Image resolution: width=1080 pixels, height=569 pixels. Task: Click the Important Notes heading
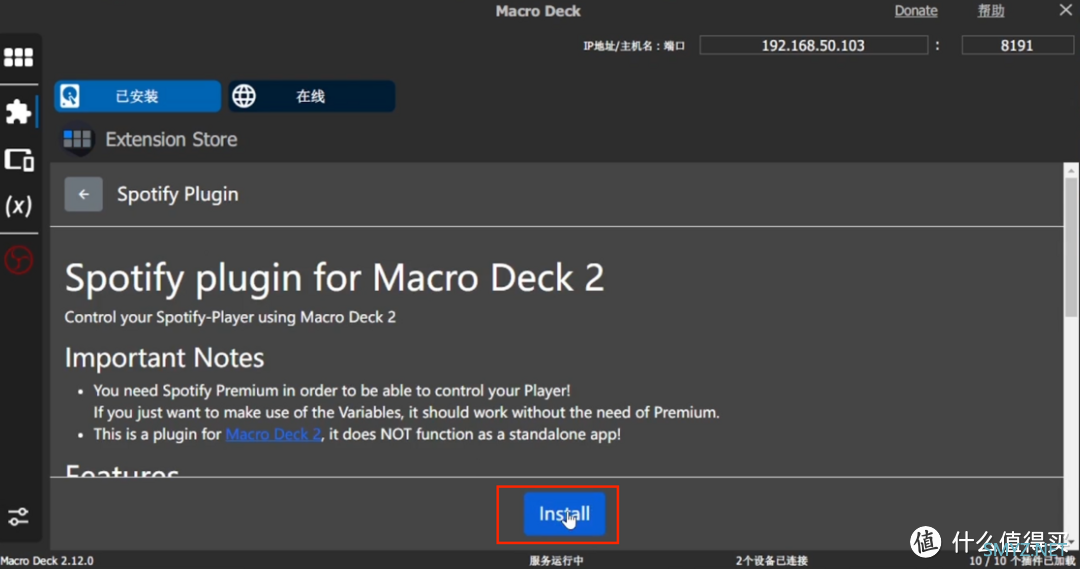165,358
